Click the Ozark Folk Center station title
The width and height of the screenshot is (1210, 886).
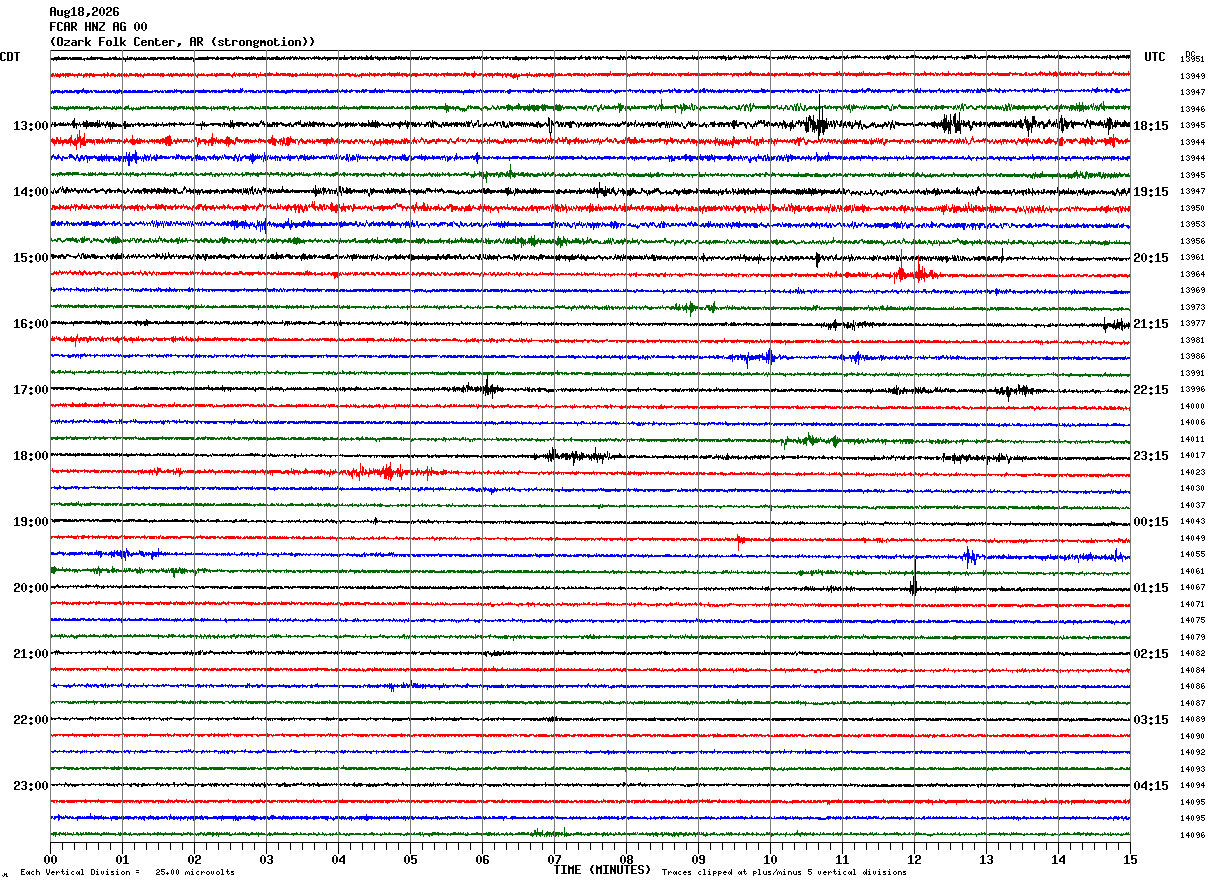(182, 42)
